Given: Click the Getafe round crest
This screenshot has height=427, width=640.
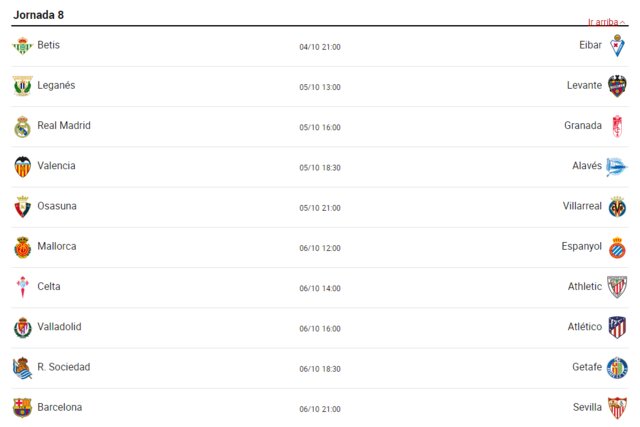Looking at the screenshot, I should coord(617,368).
